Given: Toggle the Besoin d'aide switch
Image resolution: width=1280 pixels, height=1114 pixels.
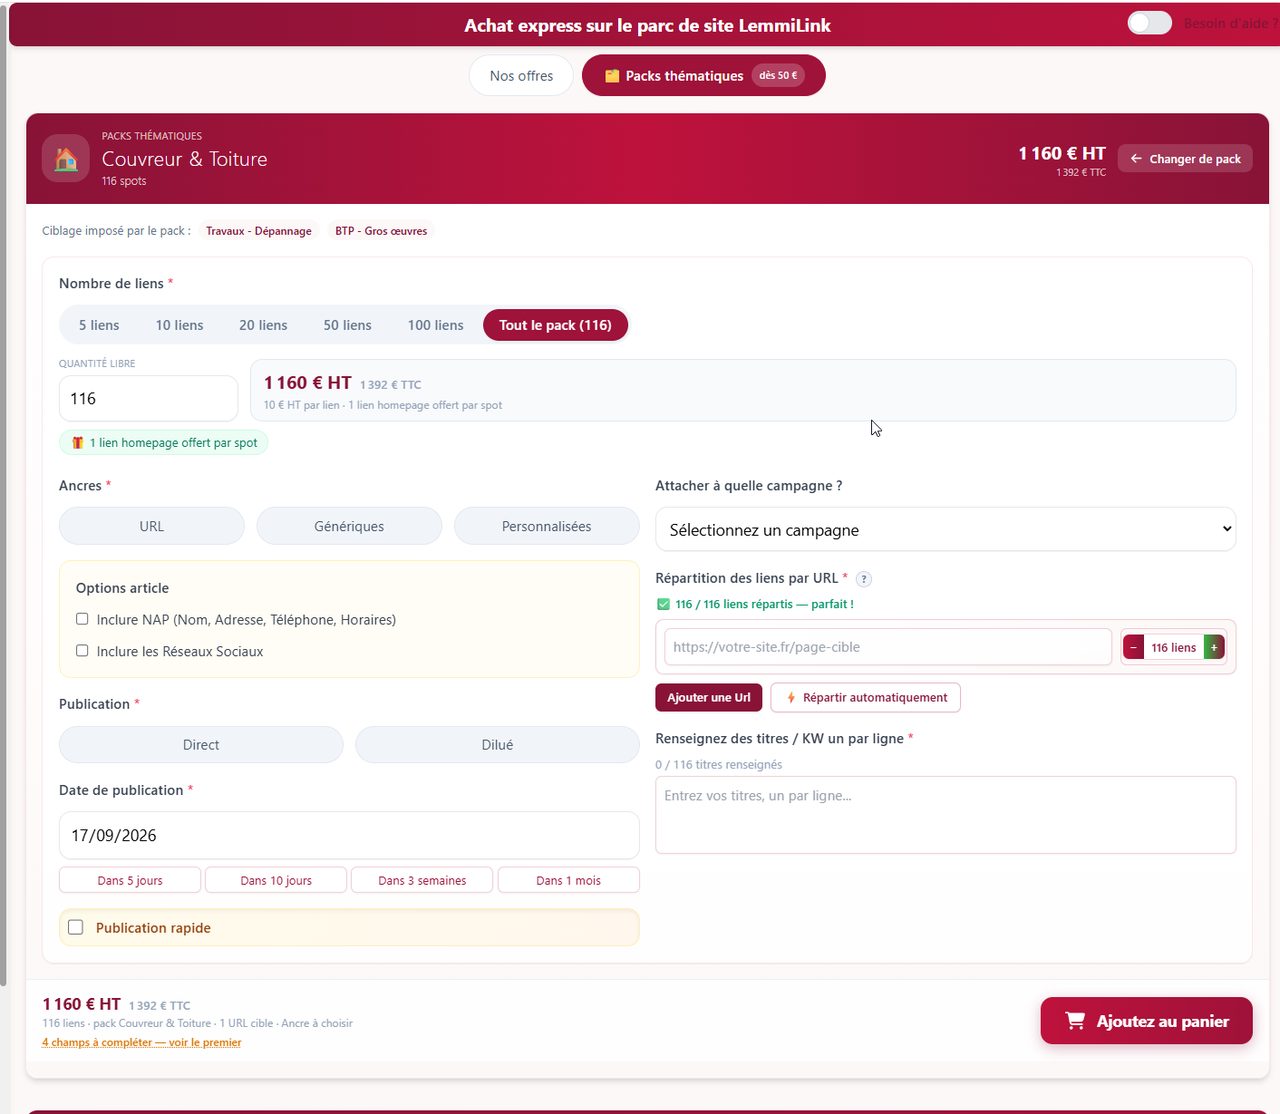Looking at the screenshot, I should [x=1149, y=23].
